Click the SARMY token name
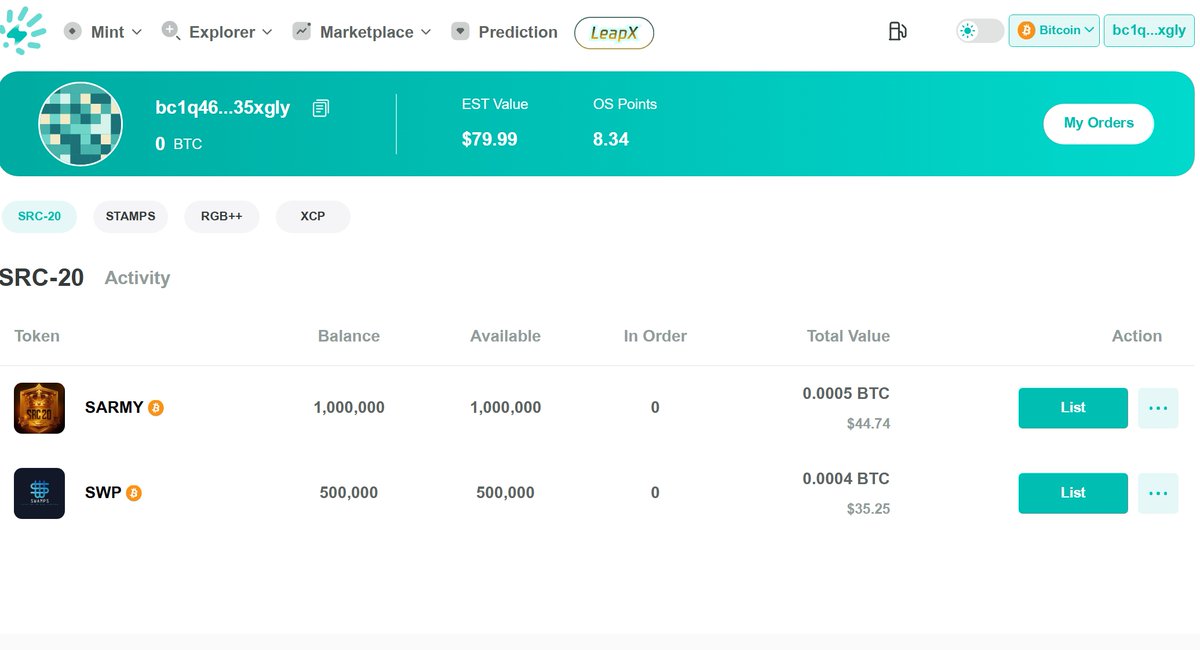 pos(114,408)
